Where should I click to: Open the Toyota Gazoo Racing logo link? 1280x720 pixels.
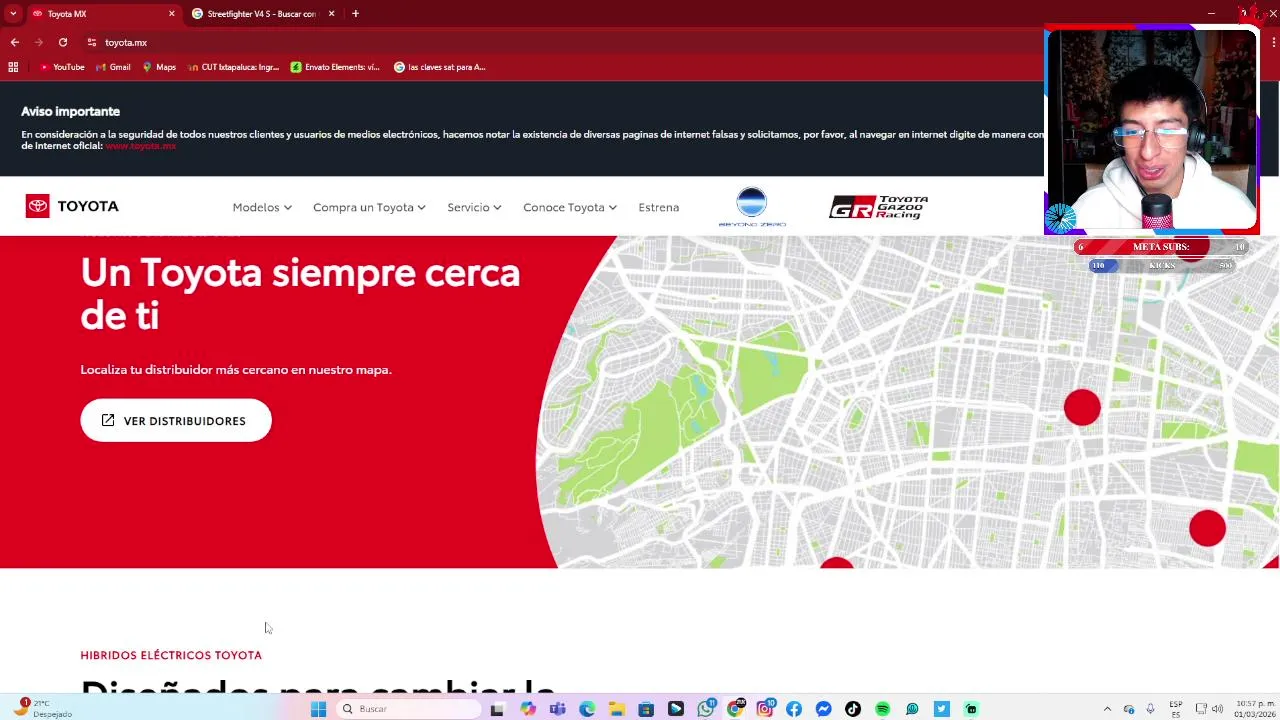pyautogui.click(x=879, y=207)
